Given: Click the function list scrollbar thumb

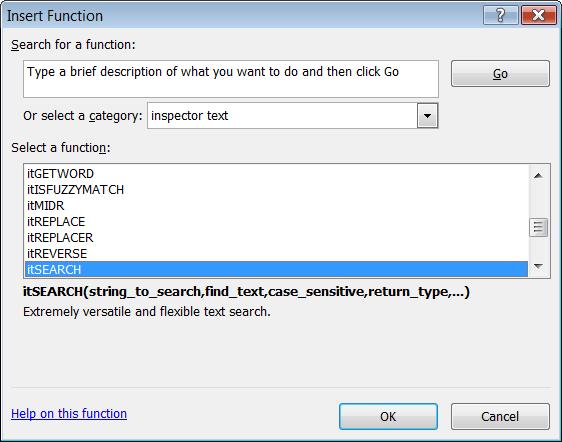Looking at the screenshot, I should coord(538,227).
